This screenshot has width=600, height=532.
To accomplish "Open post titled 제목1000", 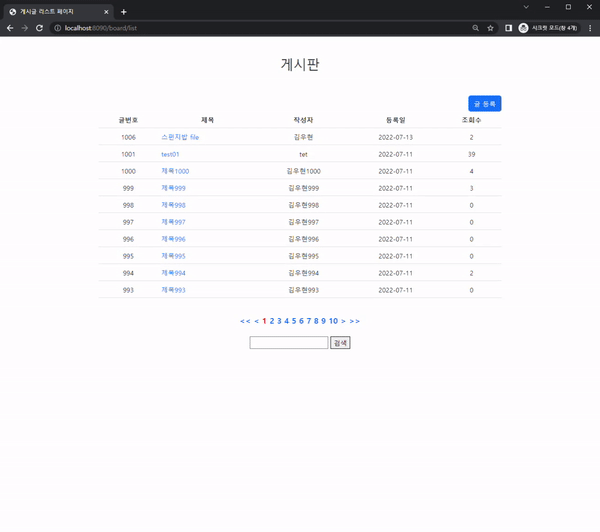I will point(175,171).
